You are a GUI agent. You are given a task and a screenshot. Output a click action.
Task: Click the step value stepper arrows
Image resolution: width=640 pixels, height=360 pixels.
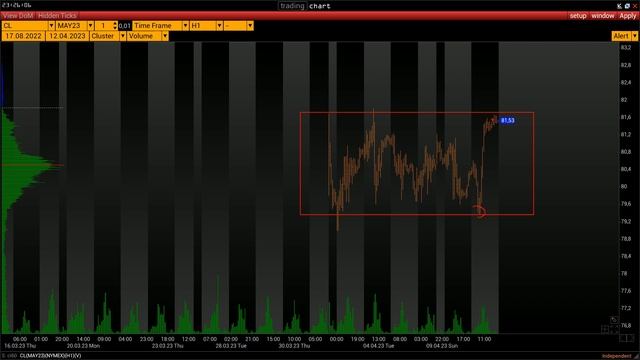(x=115, y=25)
